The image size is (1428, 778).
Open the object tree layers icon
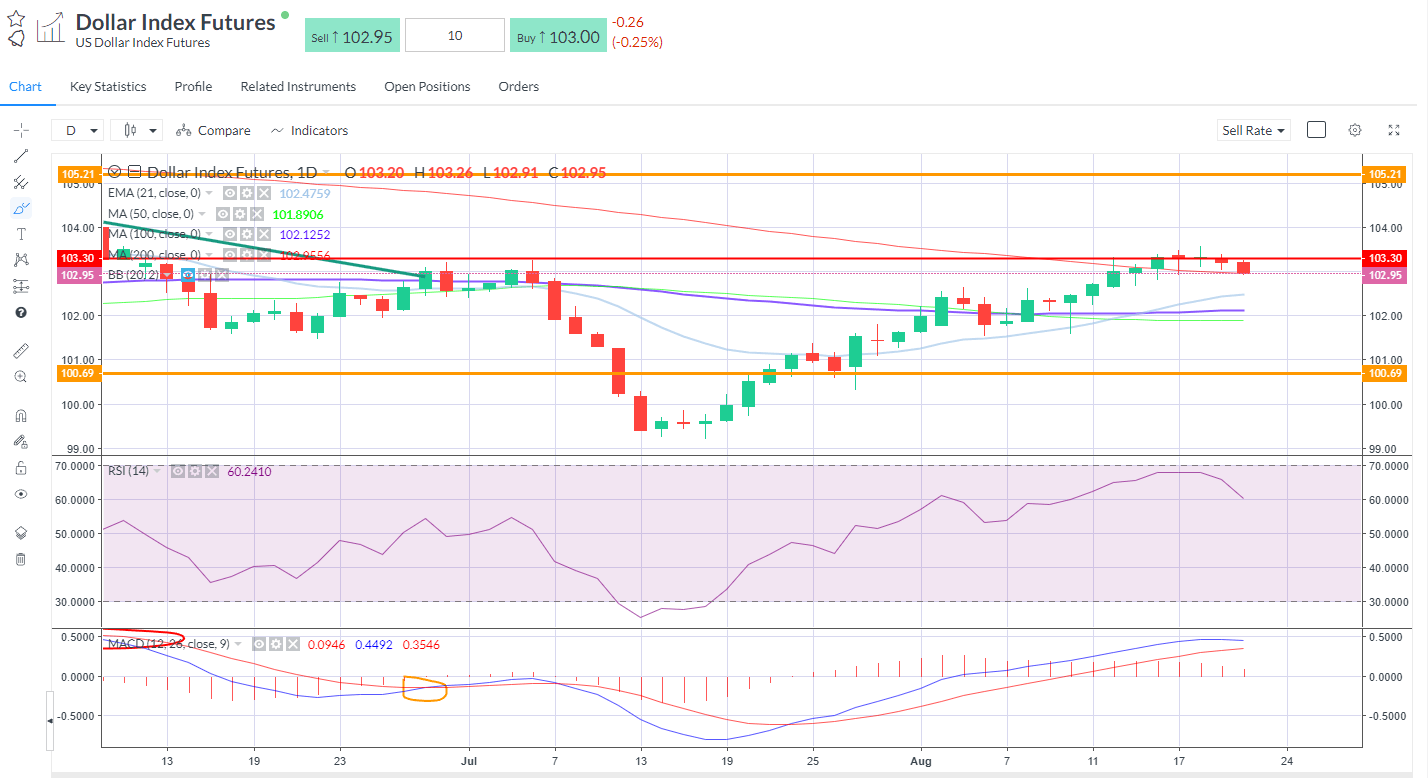tap(20, 533)
